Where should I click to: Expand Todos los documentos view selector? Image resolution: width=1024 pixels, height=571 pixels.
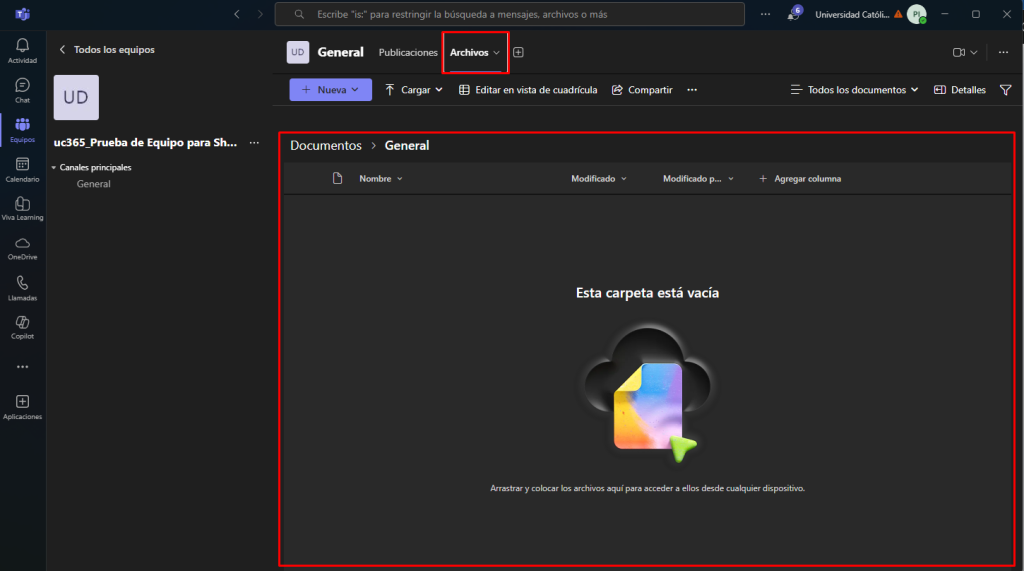click(x=855, y=90)
